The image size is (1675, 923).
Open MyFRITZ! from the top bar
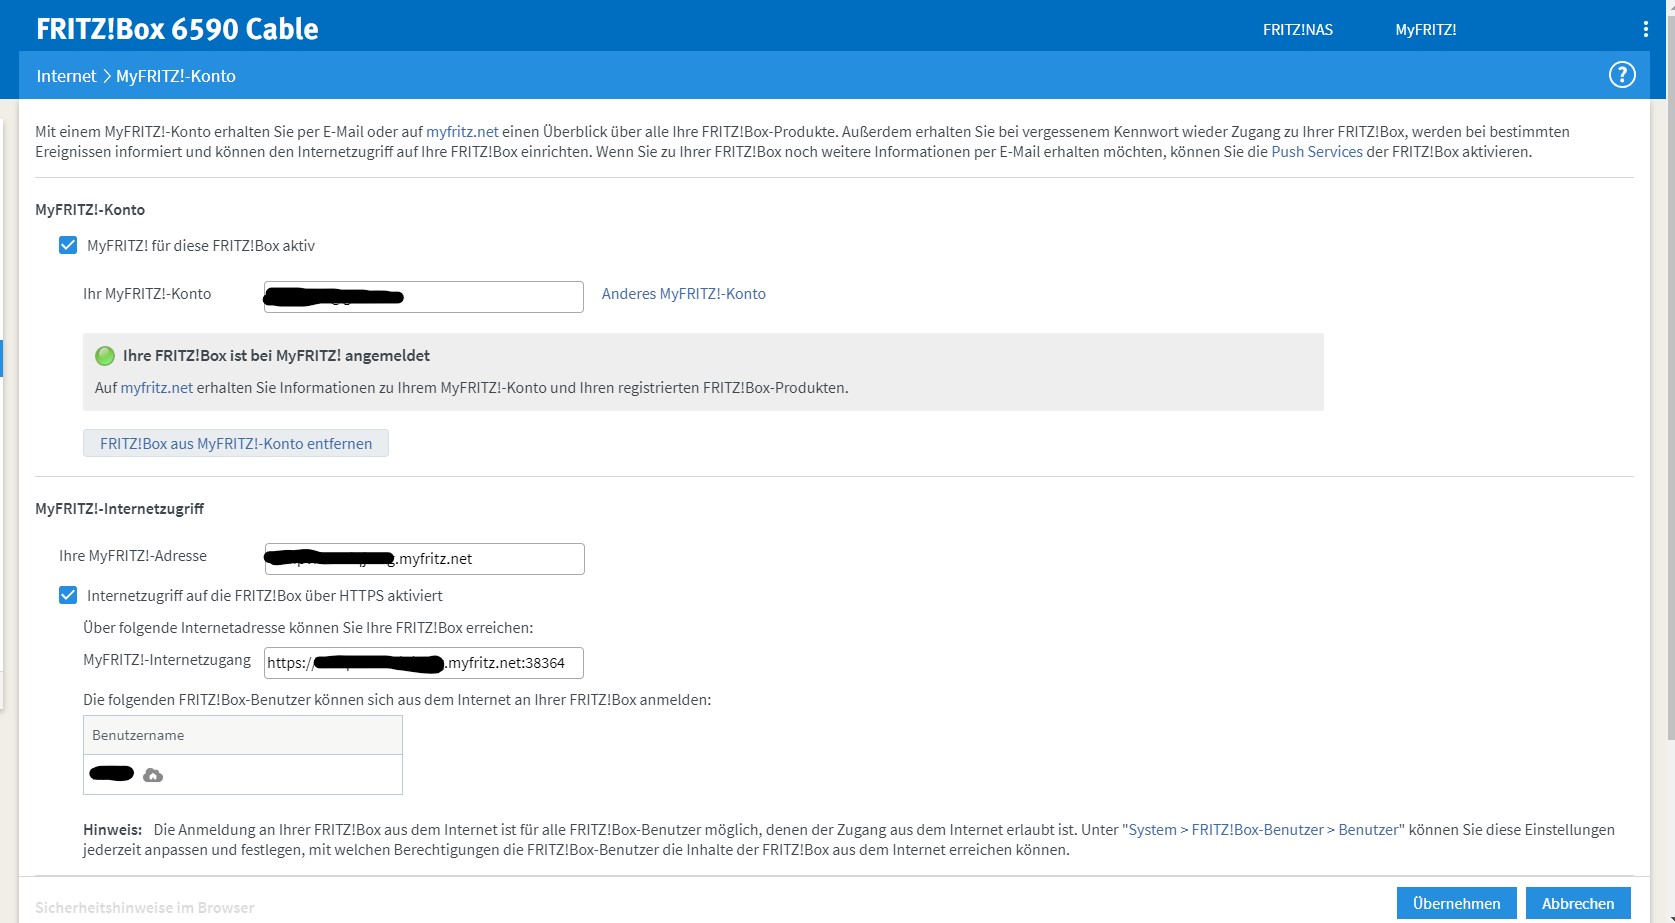pyautogui.click(x=1425, y=30)
